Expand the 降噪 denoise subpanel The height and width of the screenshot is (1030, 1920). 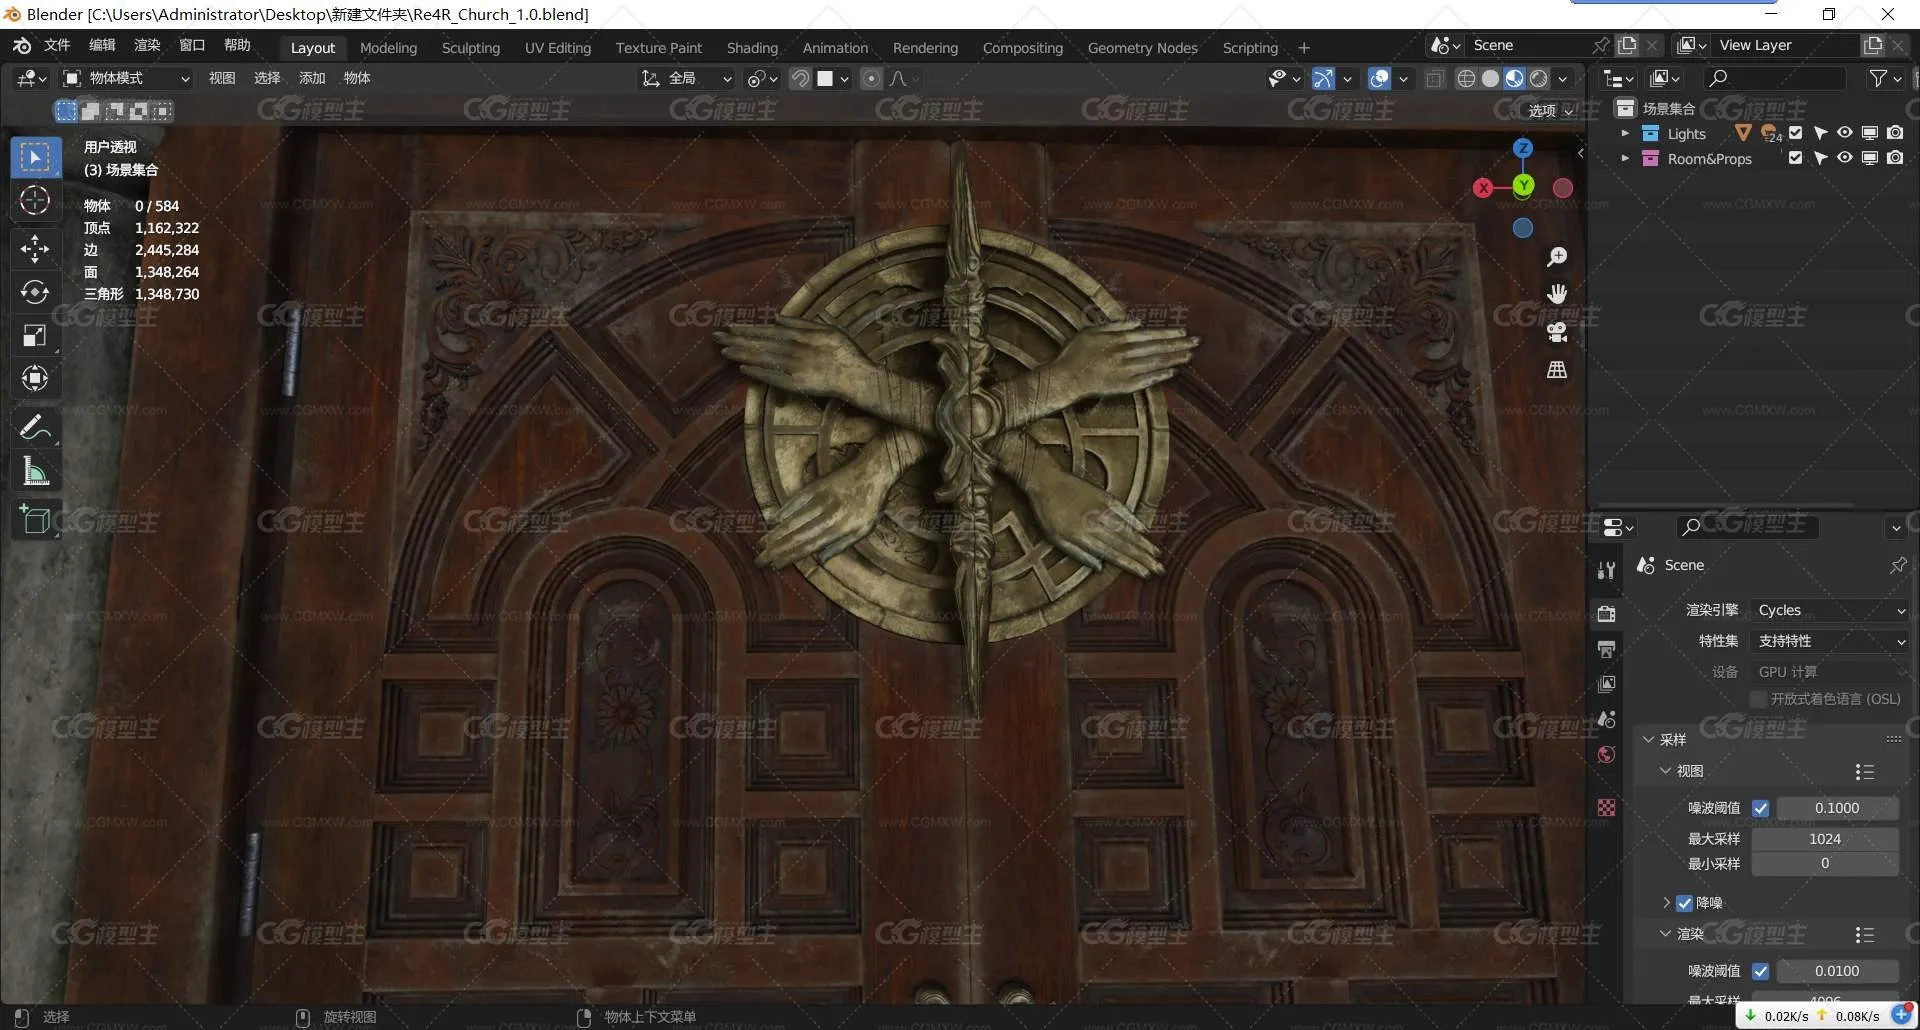tap(1666, 903)
